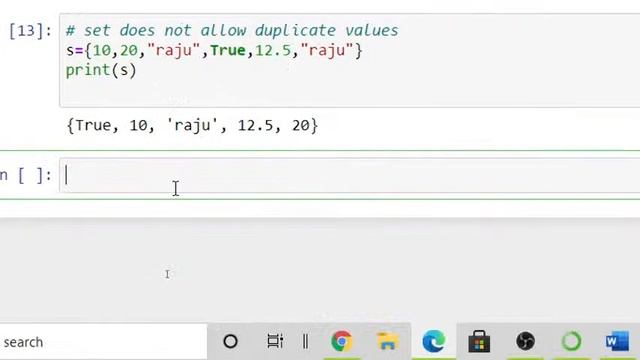The height and width of the screenshot is (360, 640).
Task: Open Task View on the taskbar
Action: coord(275,341)
